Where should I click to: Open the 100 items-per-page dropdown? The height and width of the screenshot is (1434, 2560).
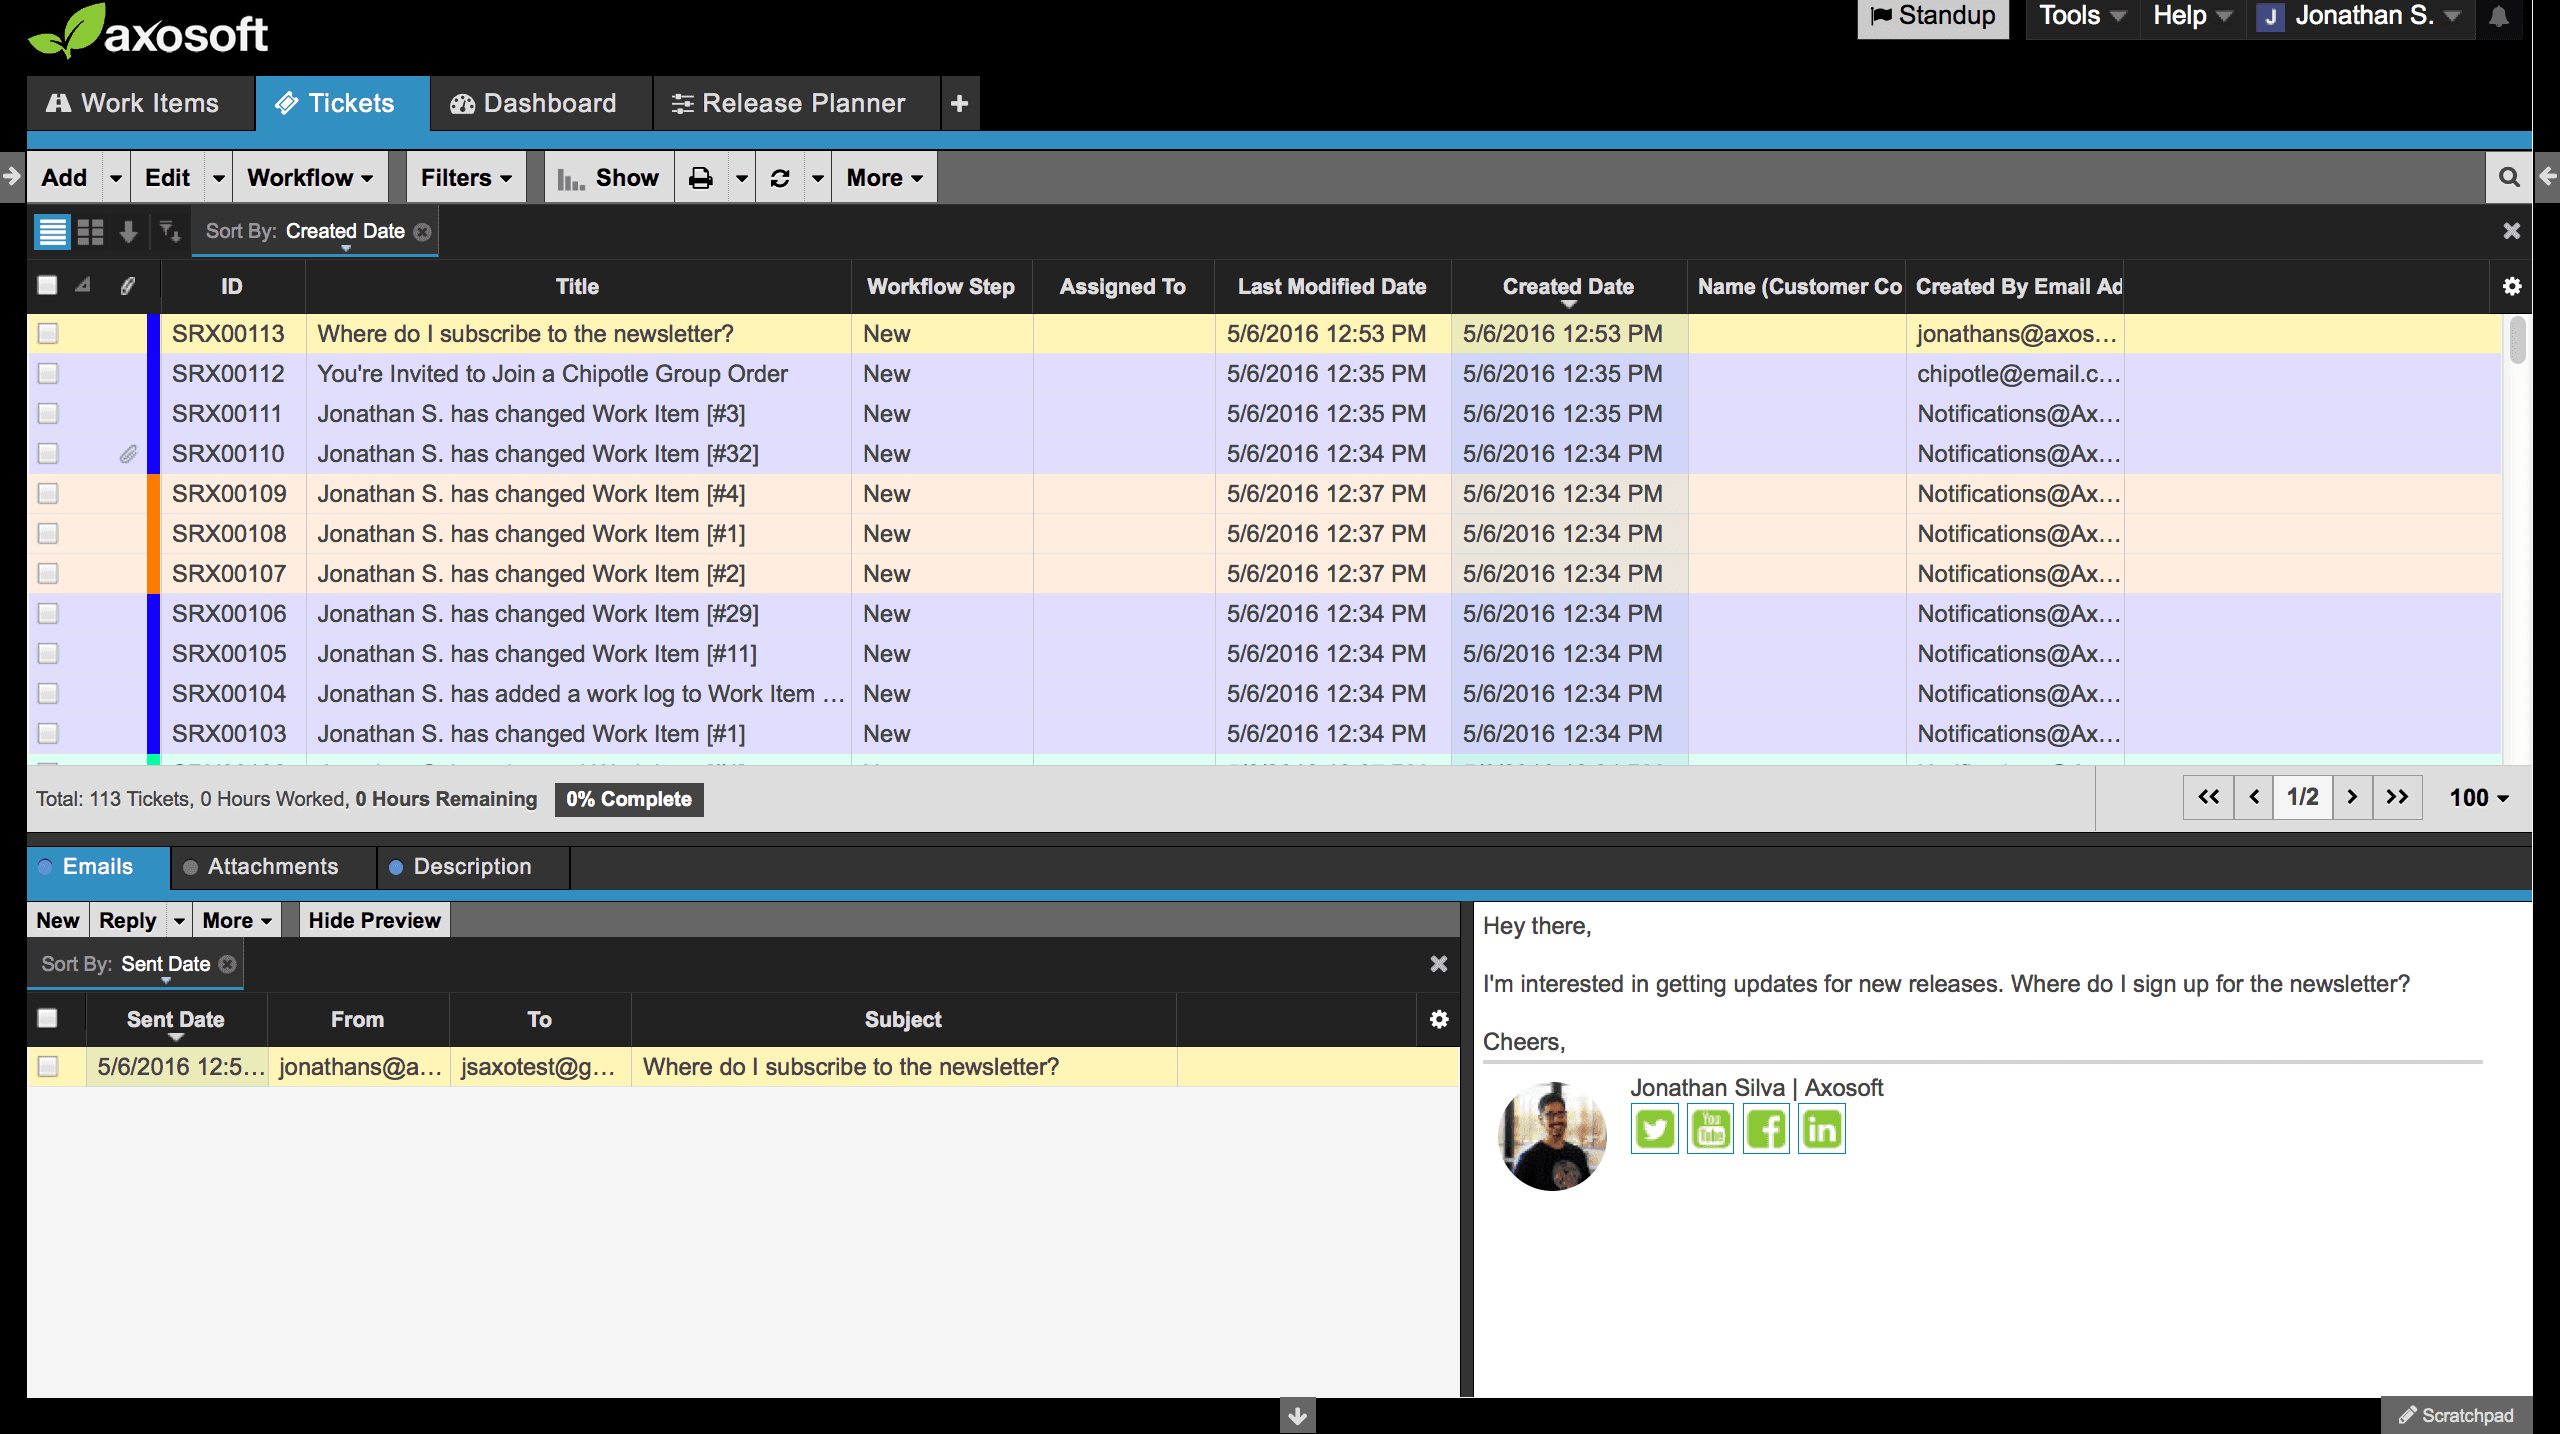pyautogui.click(x=2478, y=798)
